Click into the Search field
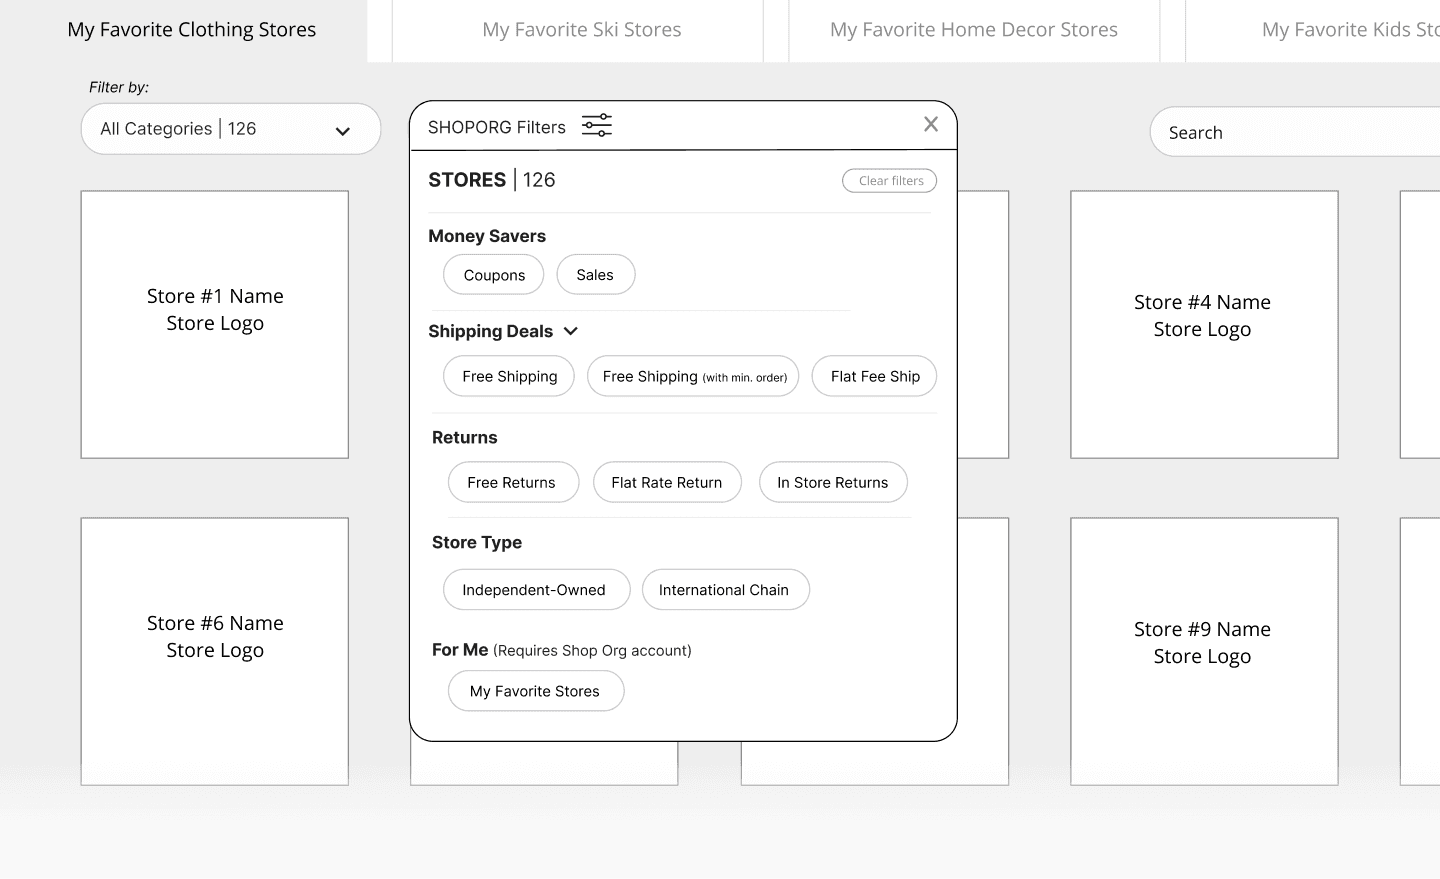Screen dimensions: 1440x879 click(1295, 132)
